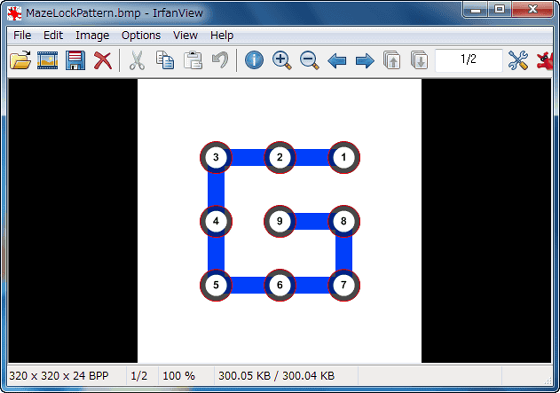Open the Slideshow filmstrip icon
The width and height of the screenshot is (560, 393).
(48, 60)
